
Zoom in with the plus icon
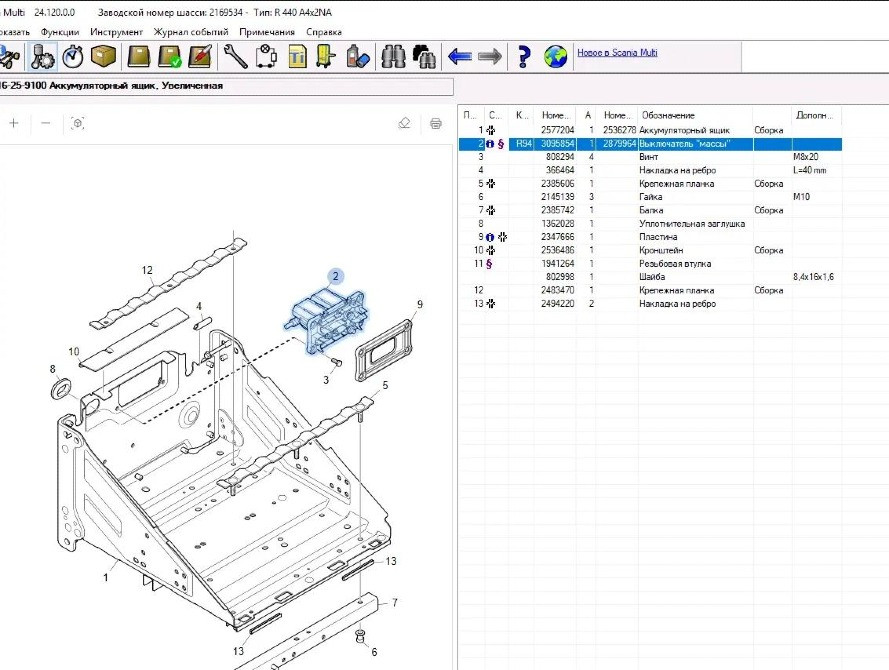pyautogui.click(x=14, y=123)
